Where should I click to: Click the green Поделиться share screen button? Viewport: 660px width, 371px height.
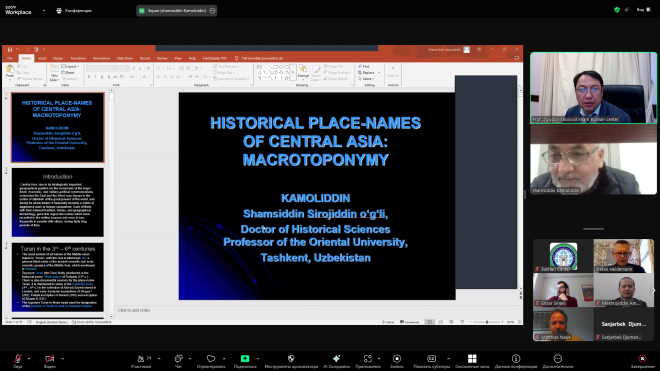[245, 359]
